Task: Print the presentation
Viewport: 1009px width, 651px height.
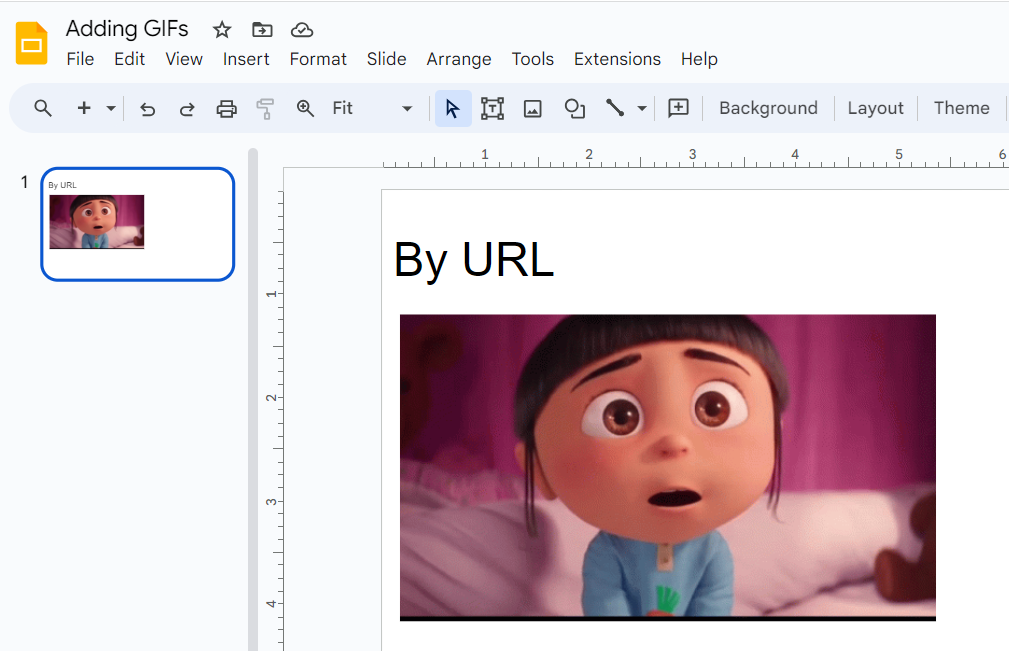Action: point(226,109)
